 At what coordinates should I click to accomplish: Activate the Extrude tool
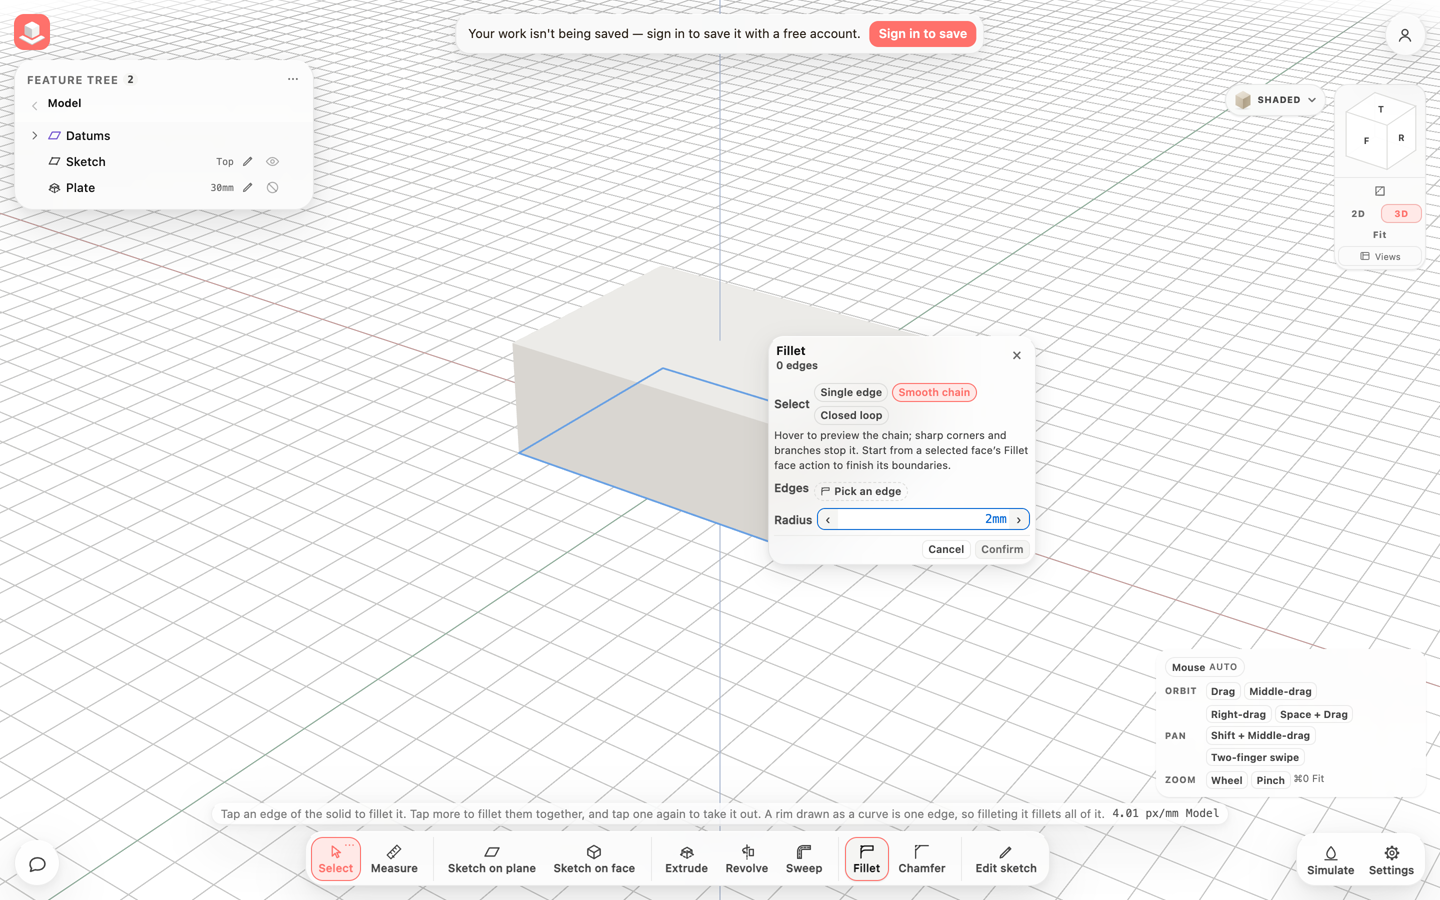(686, 859)
